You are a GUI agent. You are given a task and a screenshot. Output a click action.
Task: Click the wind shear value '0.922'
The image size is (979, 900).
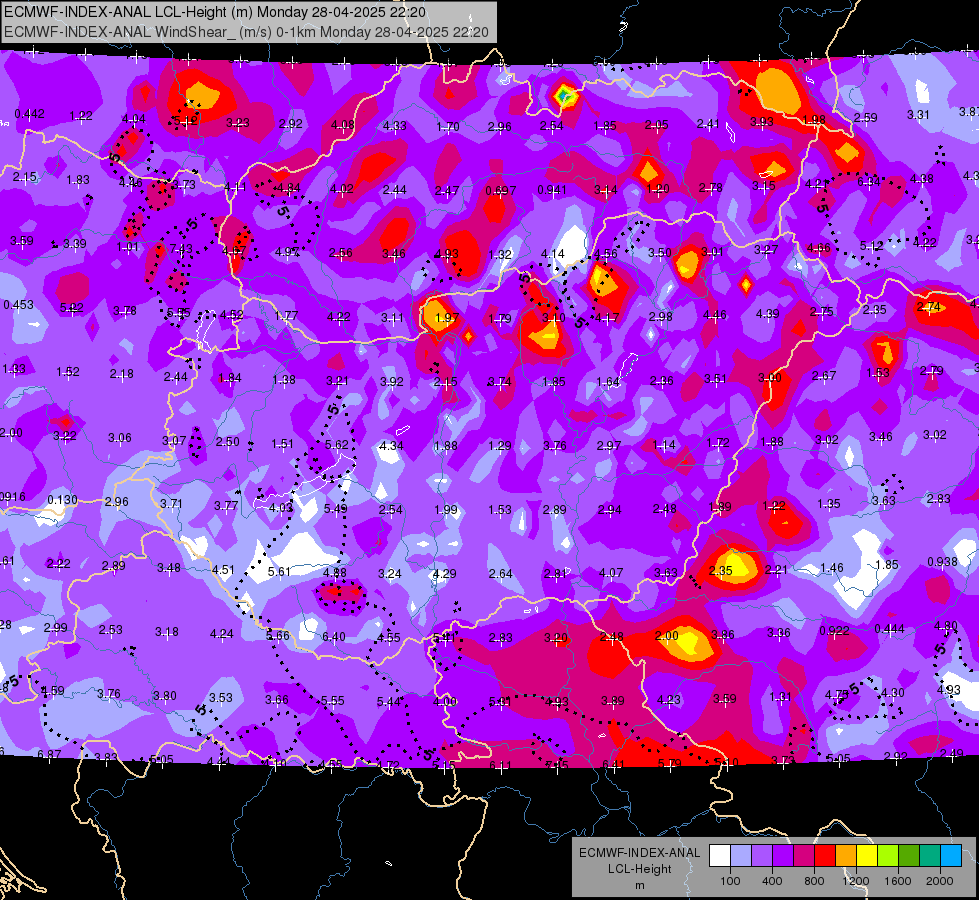pos(835,630)
